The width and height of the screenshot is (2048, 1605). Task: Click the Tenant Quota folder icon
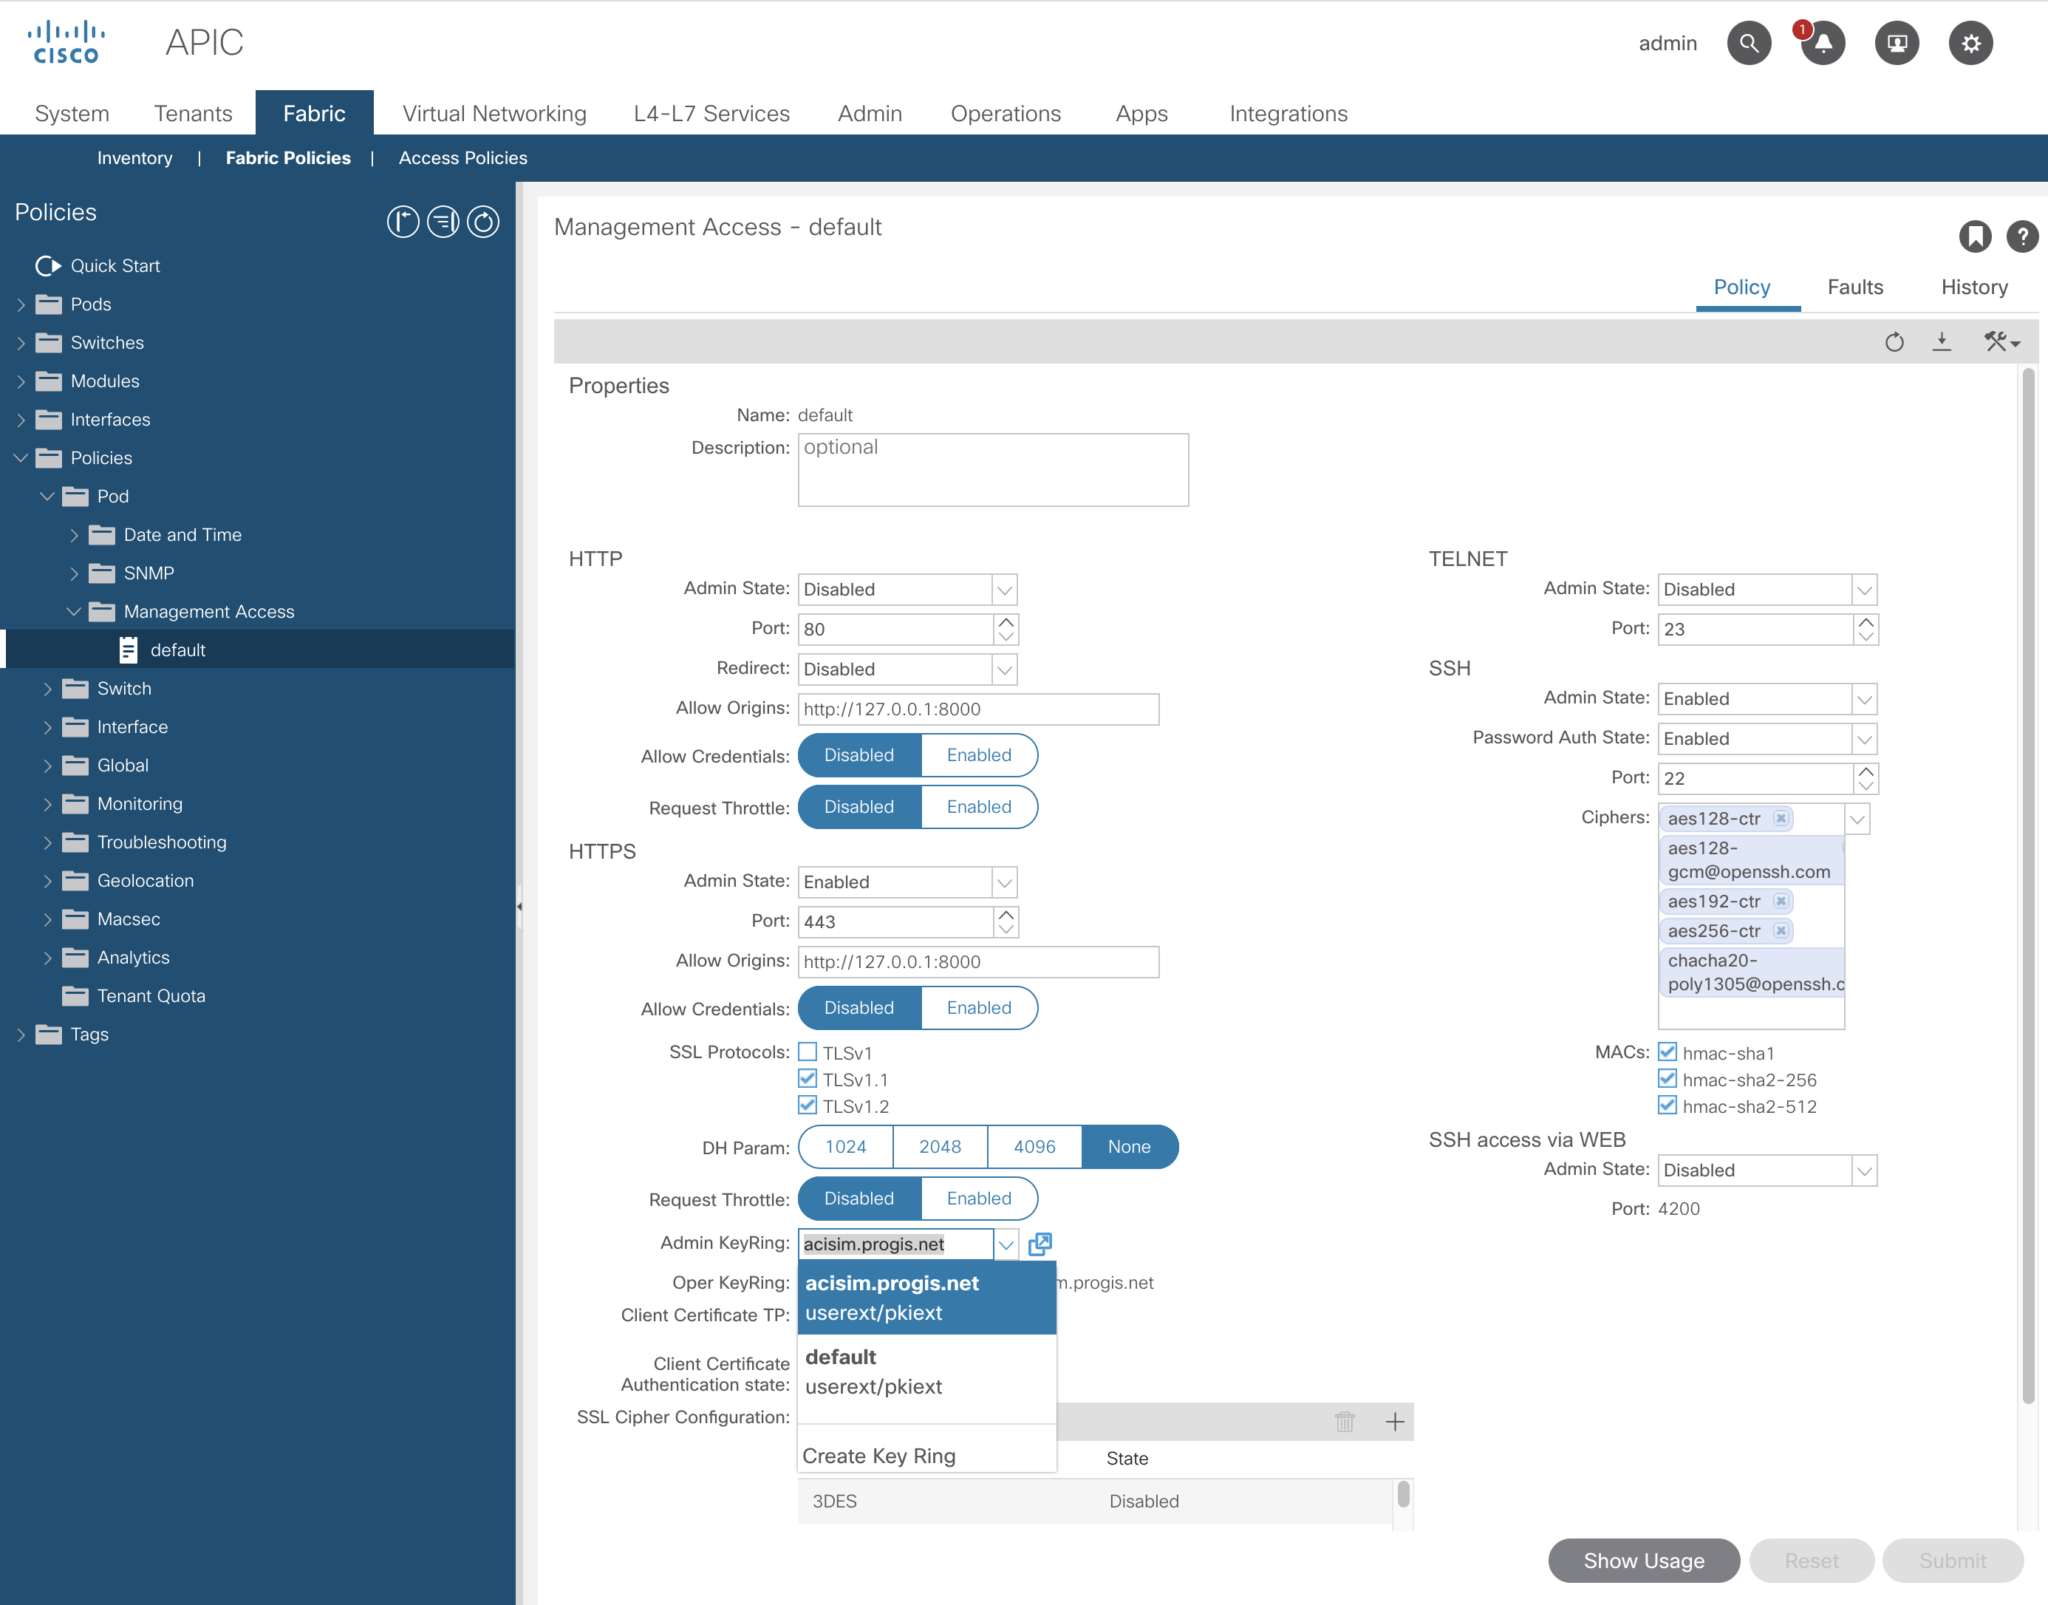[75, 996]
